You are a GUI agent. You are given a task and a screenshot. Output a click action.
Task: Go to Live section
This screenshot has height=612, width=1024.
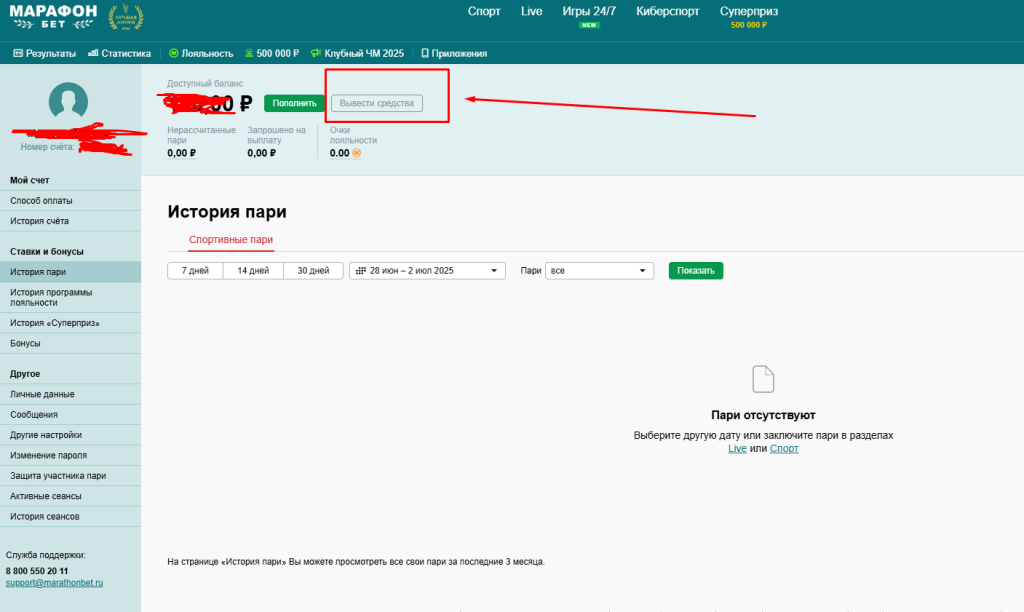[532, 11]
